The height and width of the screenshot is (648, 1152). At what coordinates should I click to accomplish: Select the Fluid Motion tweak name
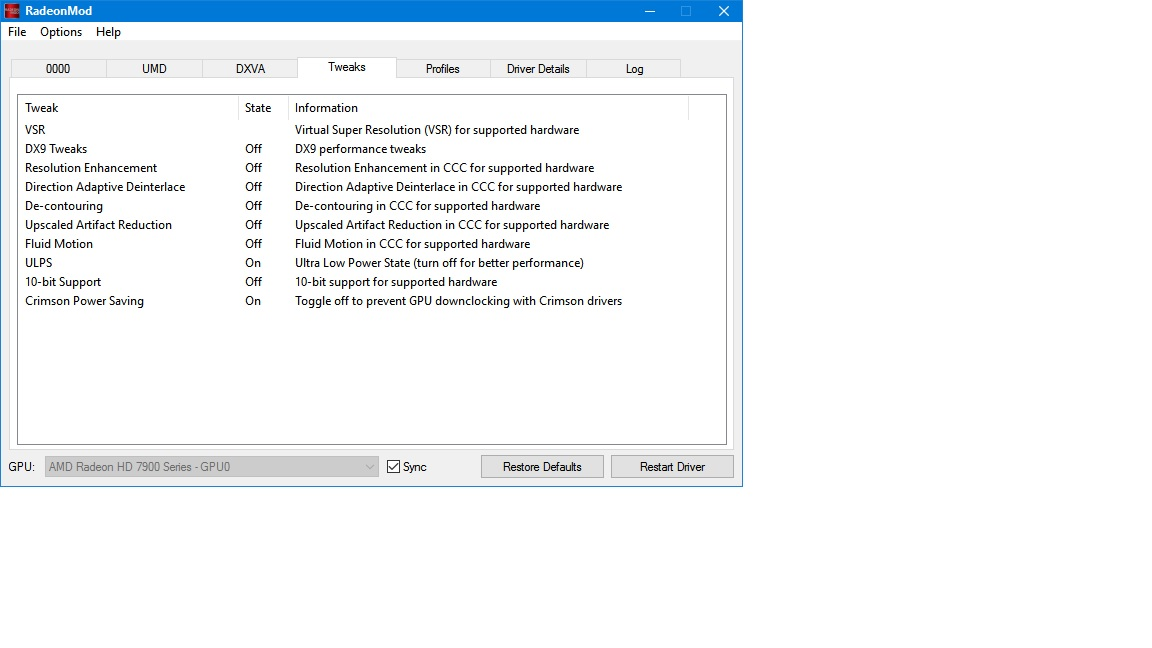[x=59, y=244]
